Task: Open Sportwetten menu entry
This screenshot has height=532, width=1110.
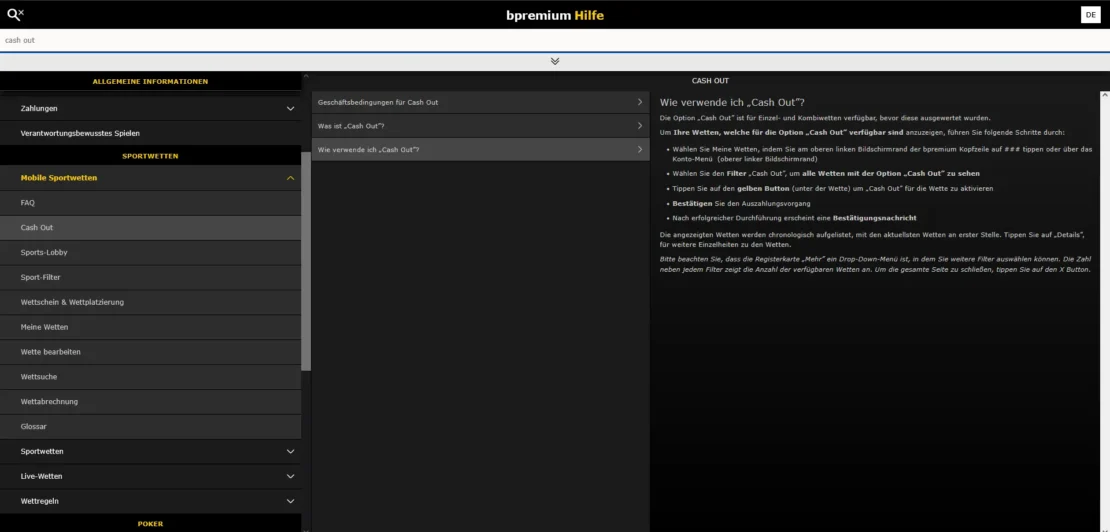Action: tap(150, 451)
